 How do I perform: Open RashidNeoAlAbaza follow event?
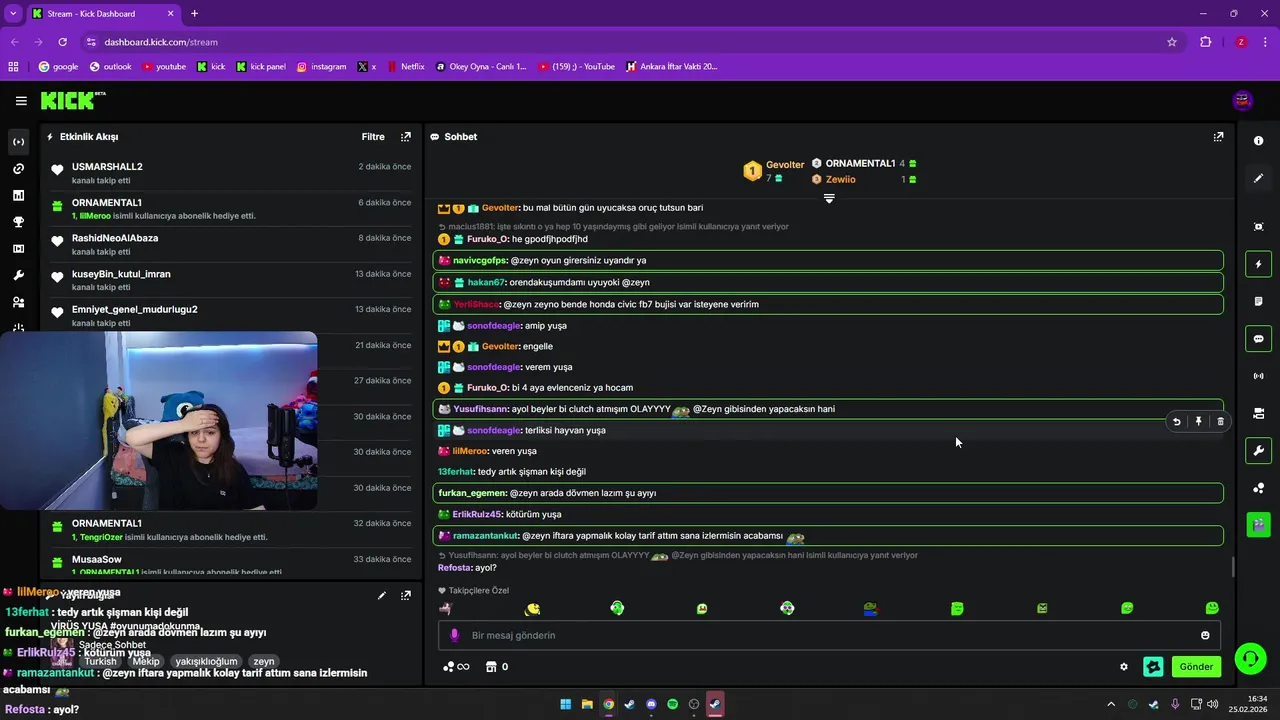(229, 244)
